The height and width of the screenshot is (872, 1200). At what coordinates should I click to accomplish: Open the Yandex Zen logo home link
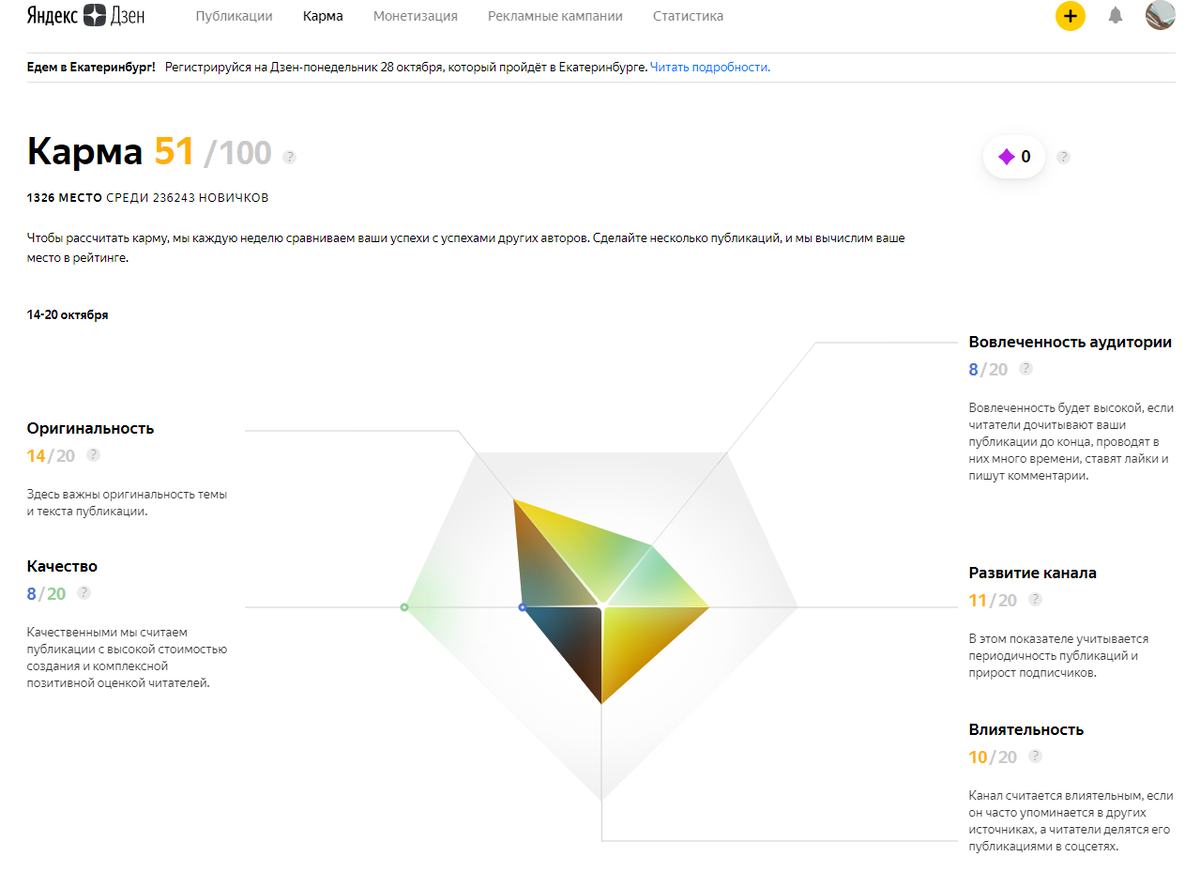(x=86, y=16)
